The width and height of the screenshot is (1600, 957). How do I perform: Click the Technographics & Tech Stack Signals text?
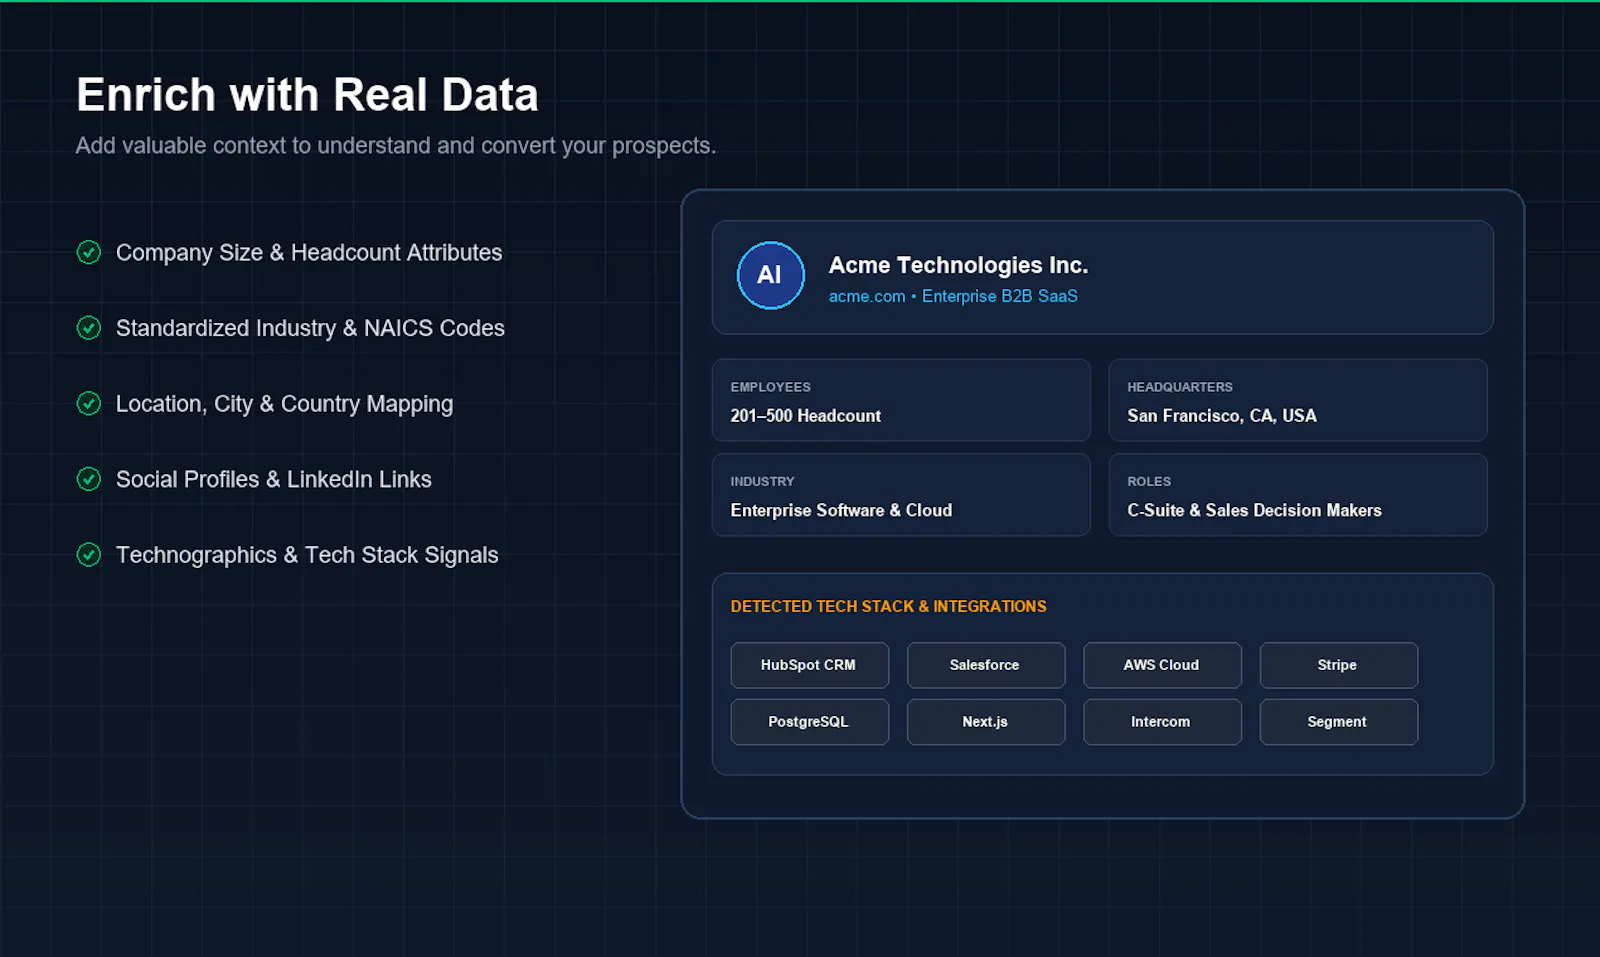coord(307,555)
